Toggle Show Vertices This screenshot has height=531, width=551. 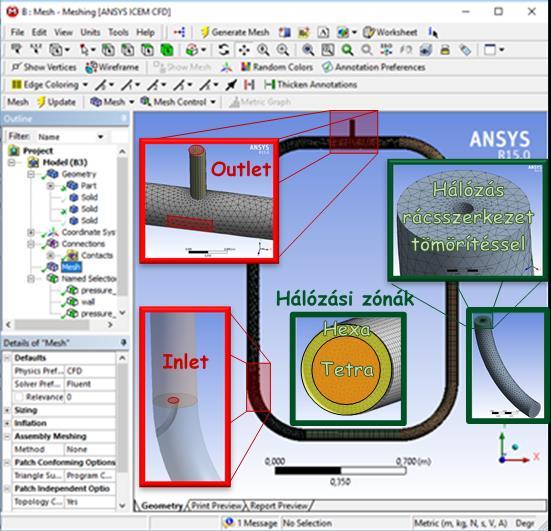pos(44,67)
